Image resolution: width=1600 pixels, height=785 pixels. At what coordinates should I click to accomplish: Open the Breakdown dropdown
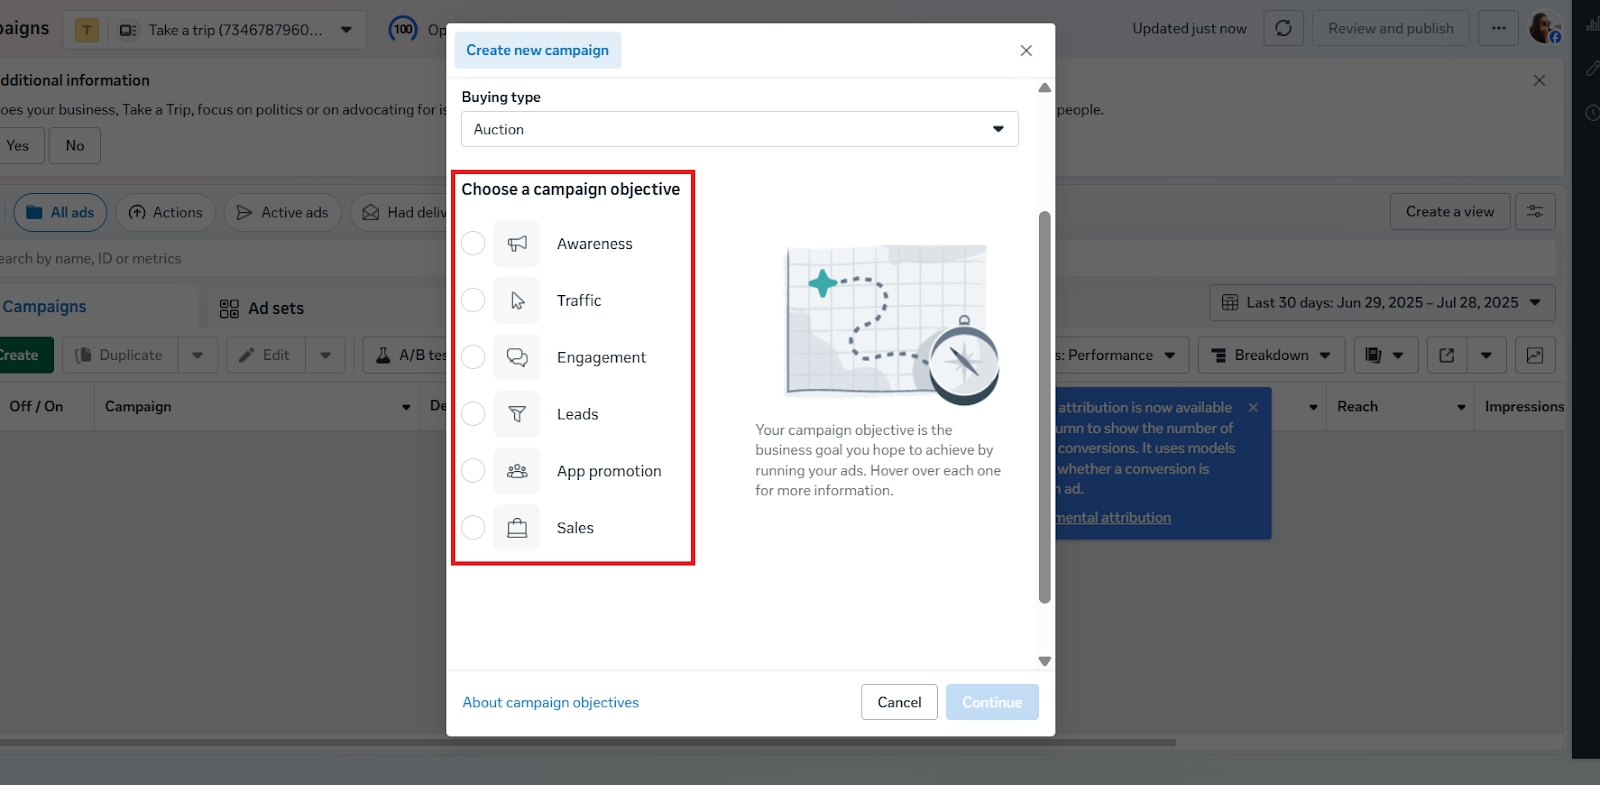(x=1271, y=355)
